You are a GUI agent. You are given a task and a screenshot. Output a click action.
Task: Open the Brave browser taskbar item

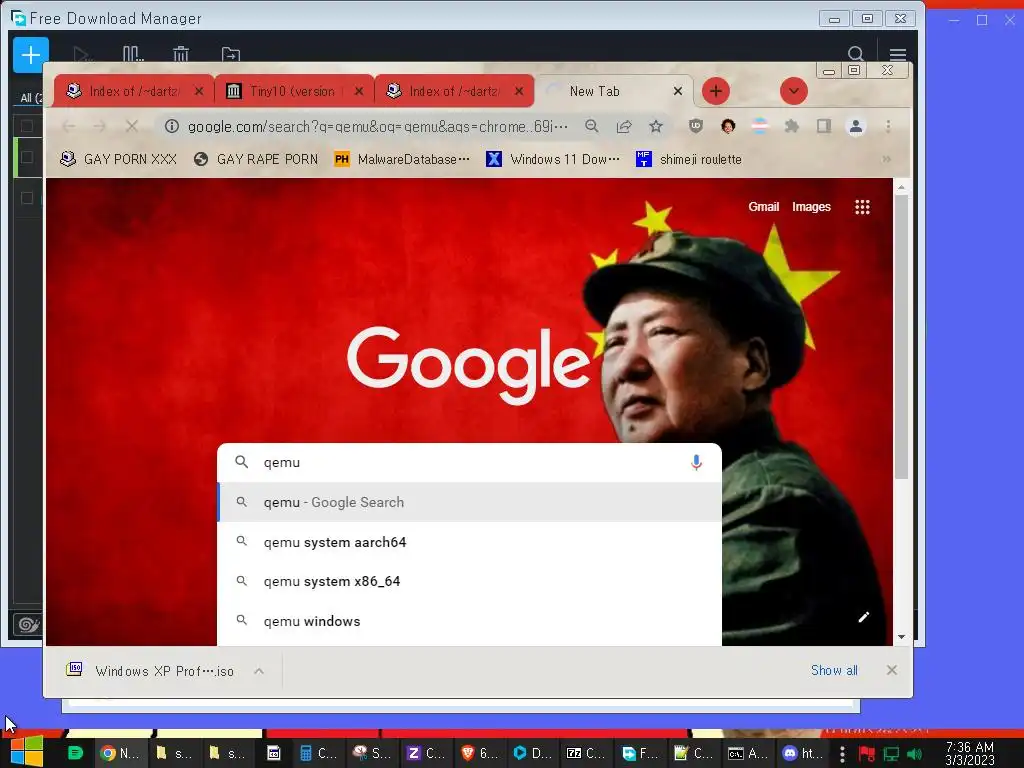480,753
